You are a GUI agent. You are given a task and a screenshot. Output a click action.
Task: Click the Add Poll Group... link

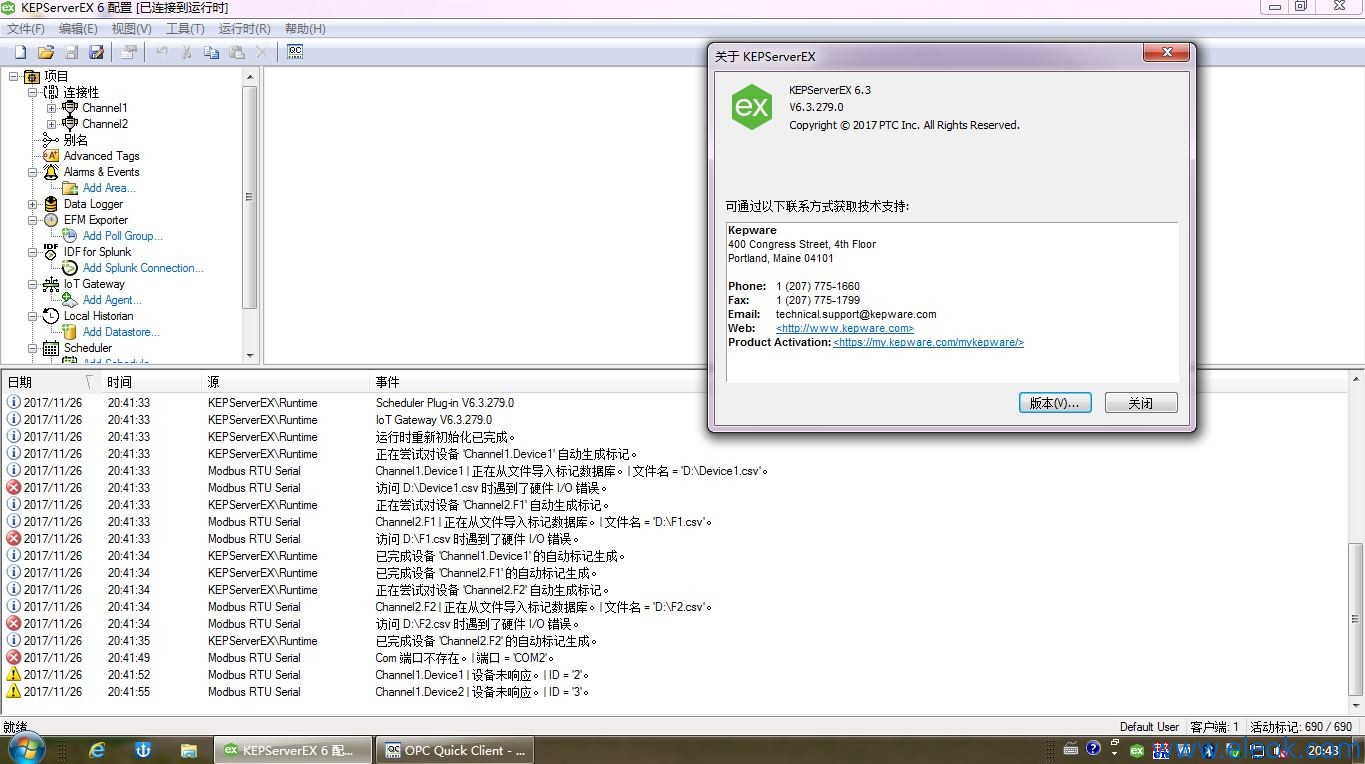click(x=122, y=236)
